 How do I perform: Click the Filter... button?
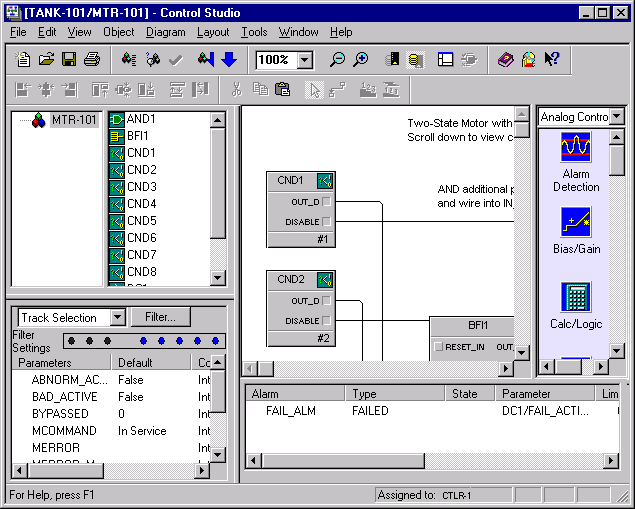point(161,317)
